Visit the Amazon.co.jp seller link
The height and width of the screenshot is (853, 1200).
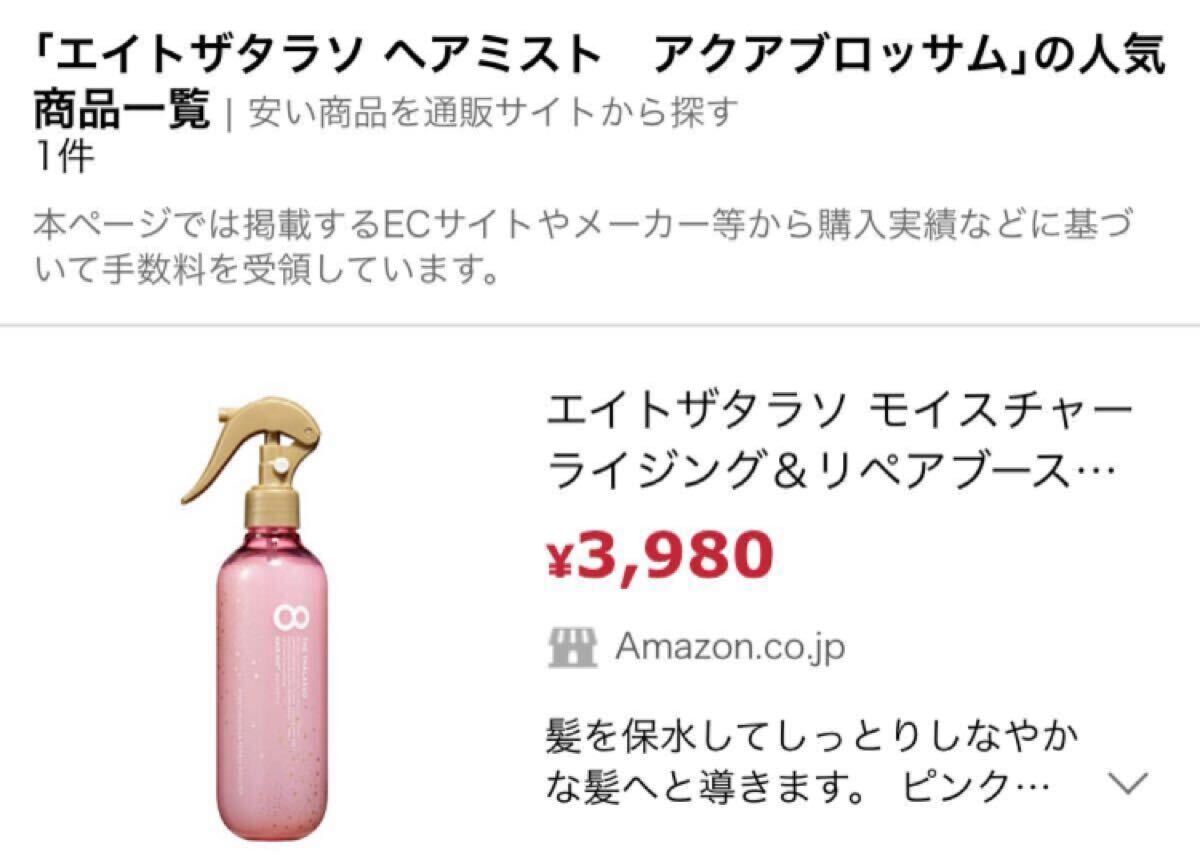(729, 648)
